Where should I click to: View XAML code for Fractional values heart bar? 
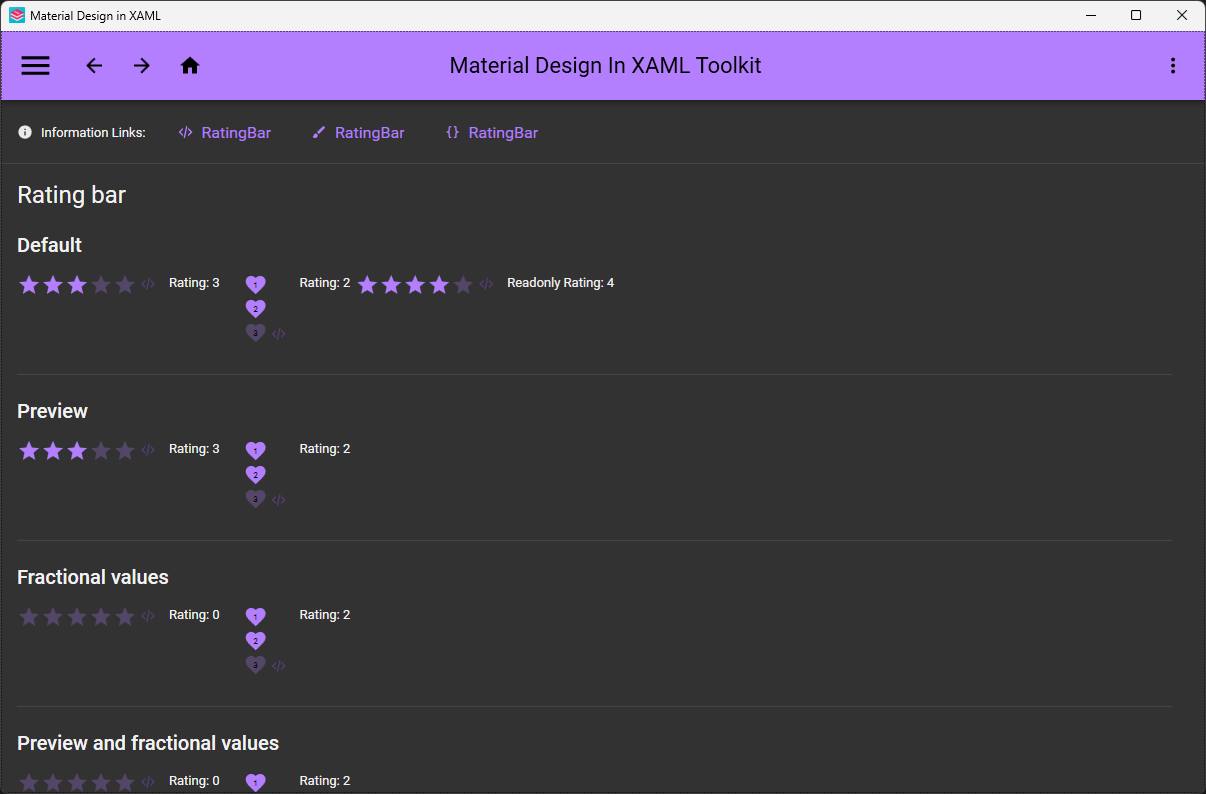[279, 666]
